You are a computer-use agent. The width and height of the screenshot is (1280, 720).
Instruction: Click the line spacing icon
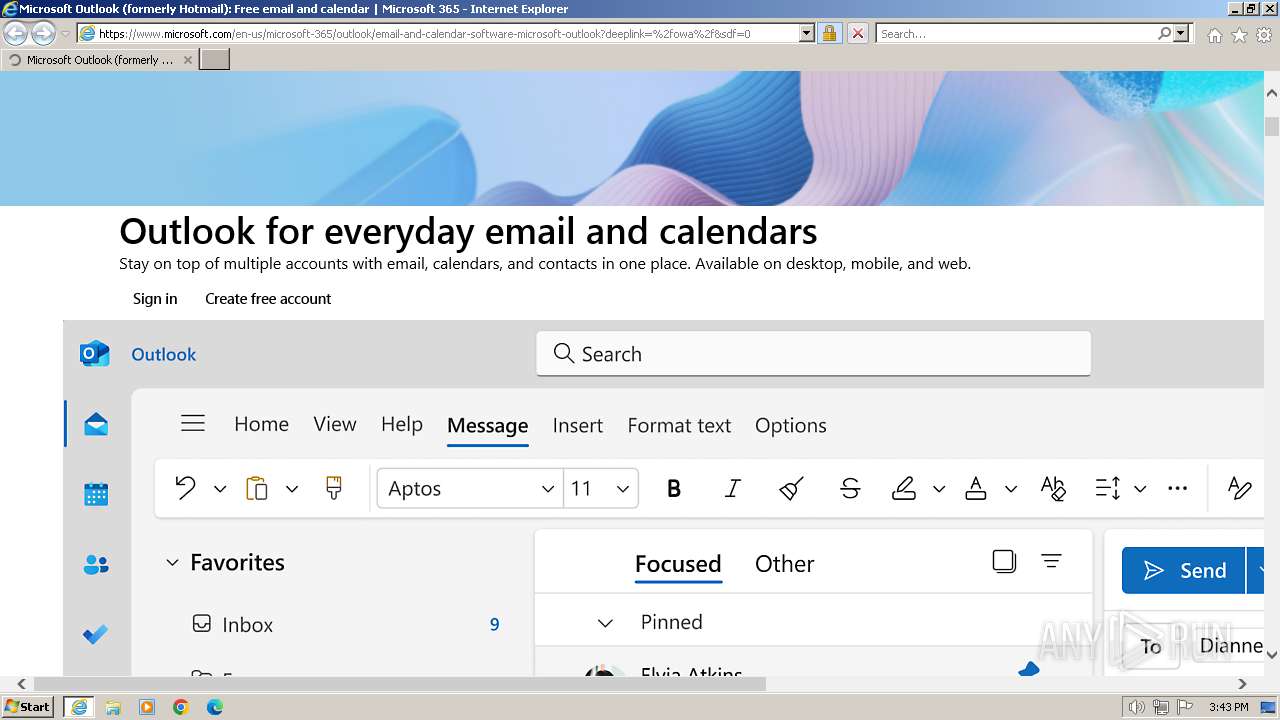1108,488
